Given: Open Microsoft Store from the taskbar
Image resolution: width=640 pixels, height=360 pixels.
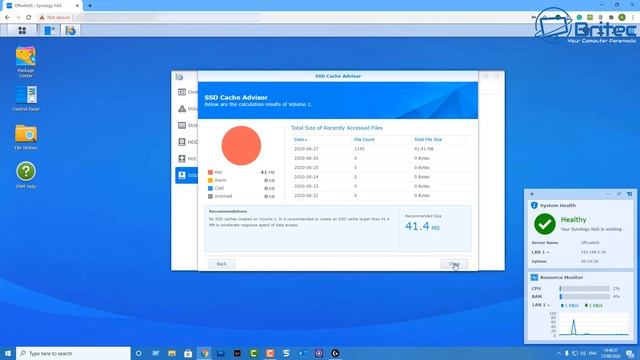Looking at the screenshot, I should [x=188, y=353].
